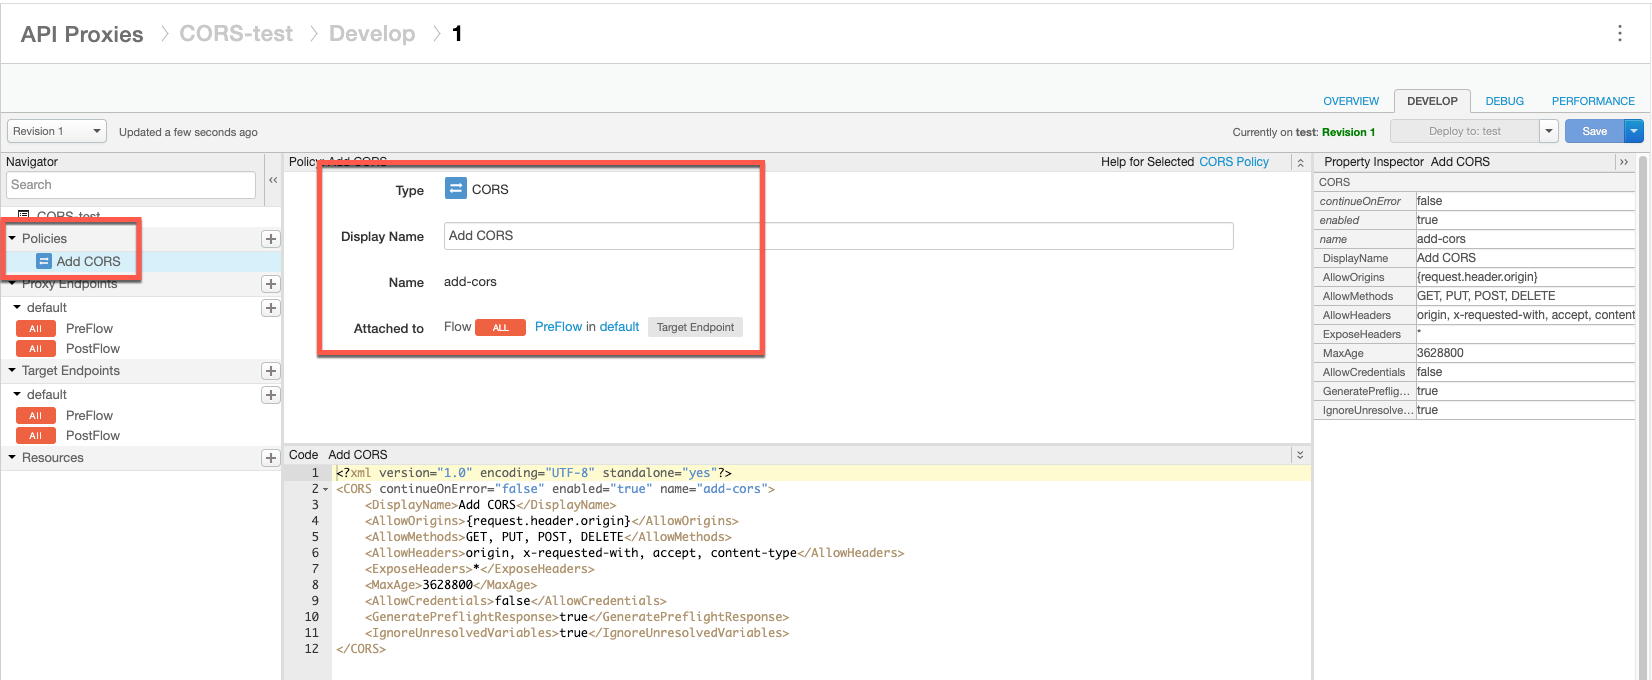Viewport: 1652px width, 680px height.
Task: Click the Property Inspector vertical scrollbar
Action: pos(1642,418)
